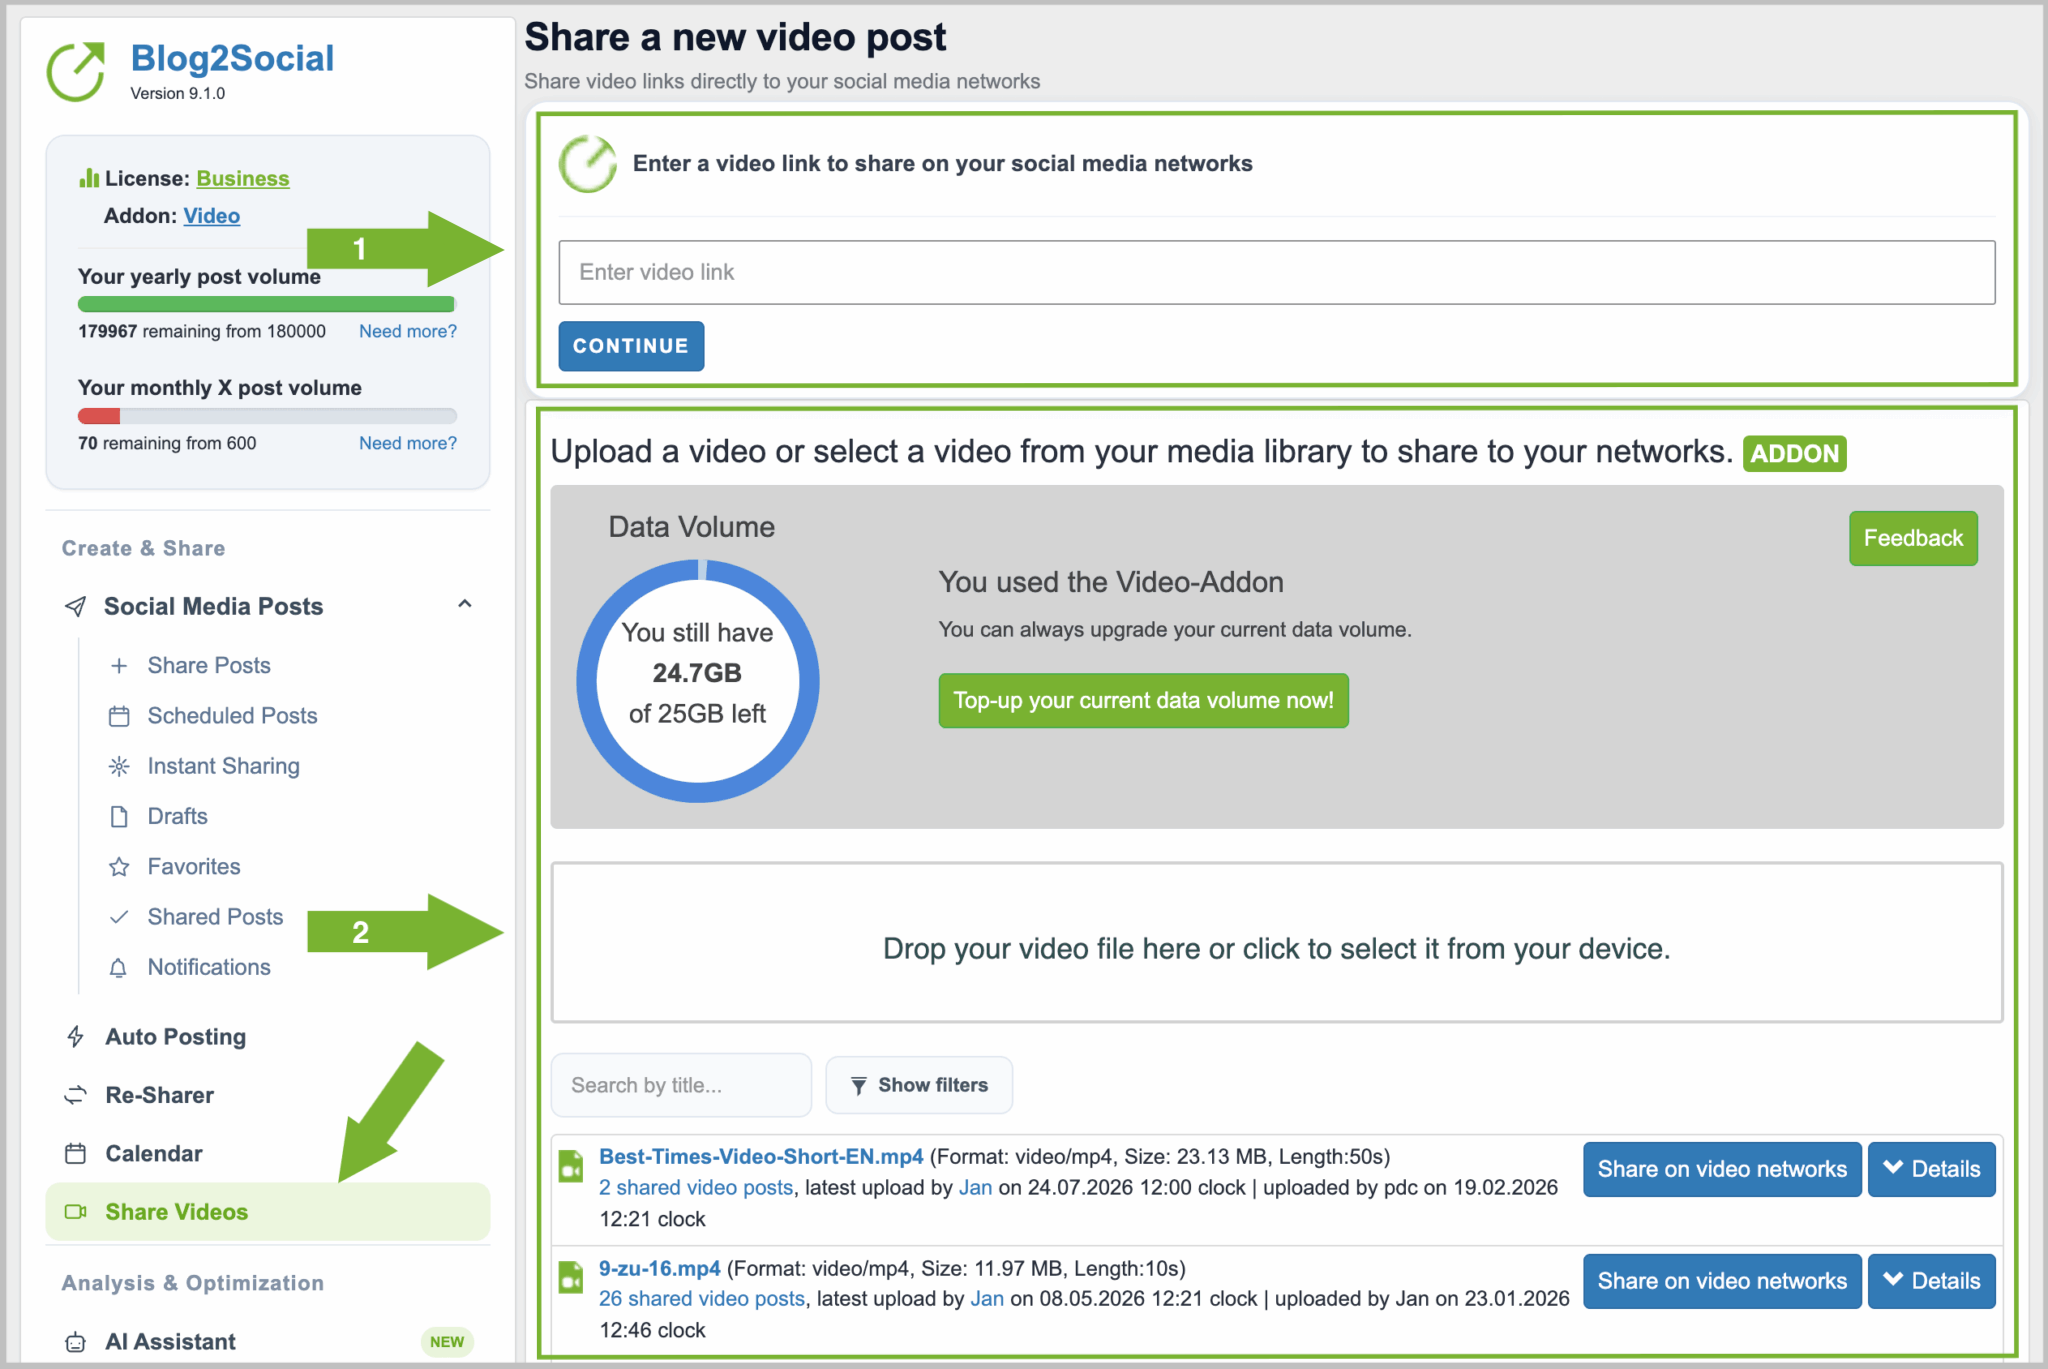This screenshot has height=1369, width=2048.
Task: Click the paper plane Social Media Posts icon
Action: click(x=75, y=606)
